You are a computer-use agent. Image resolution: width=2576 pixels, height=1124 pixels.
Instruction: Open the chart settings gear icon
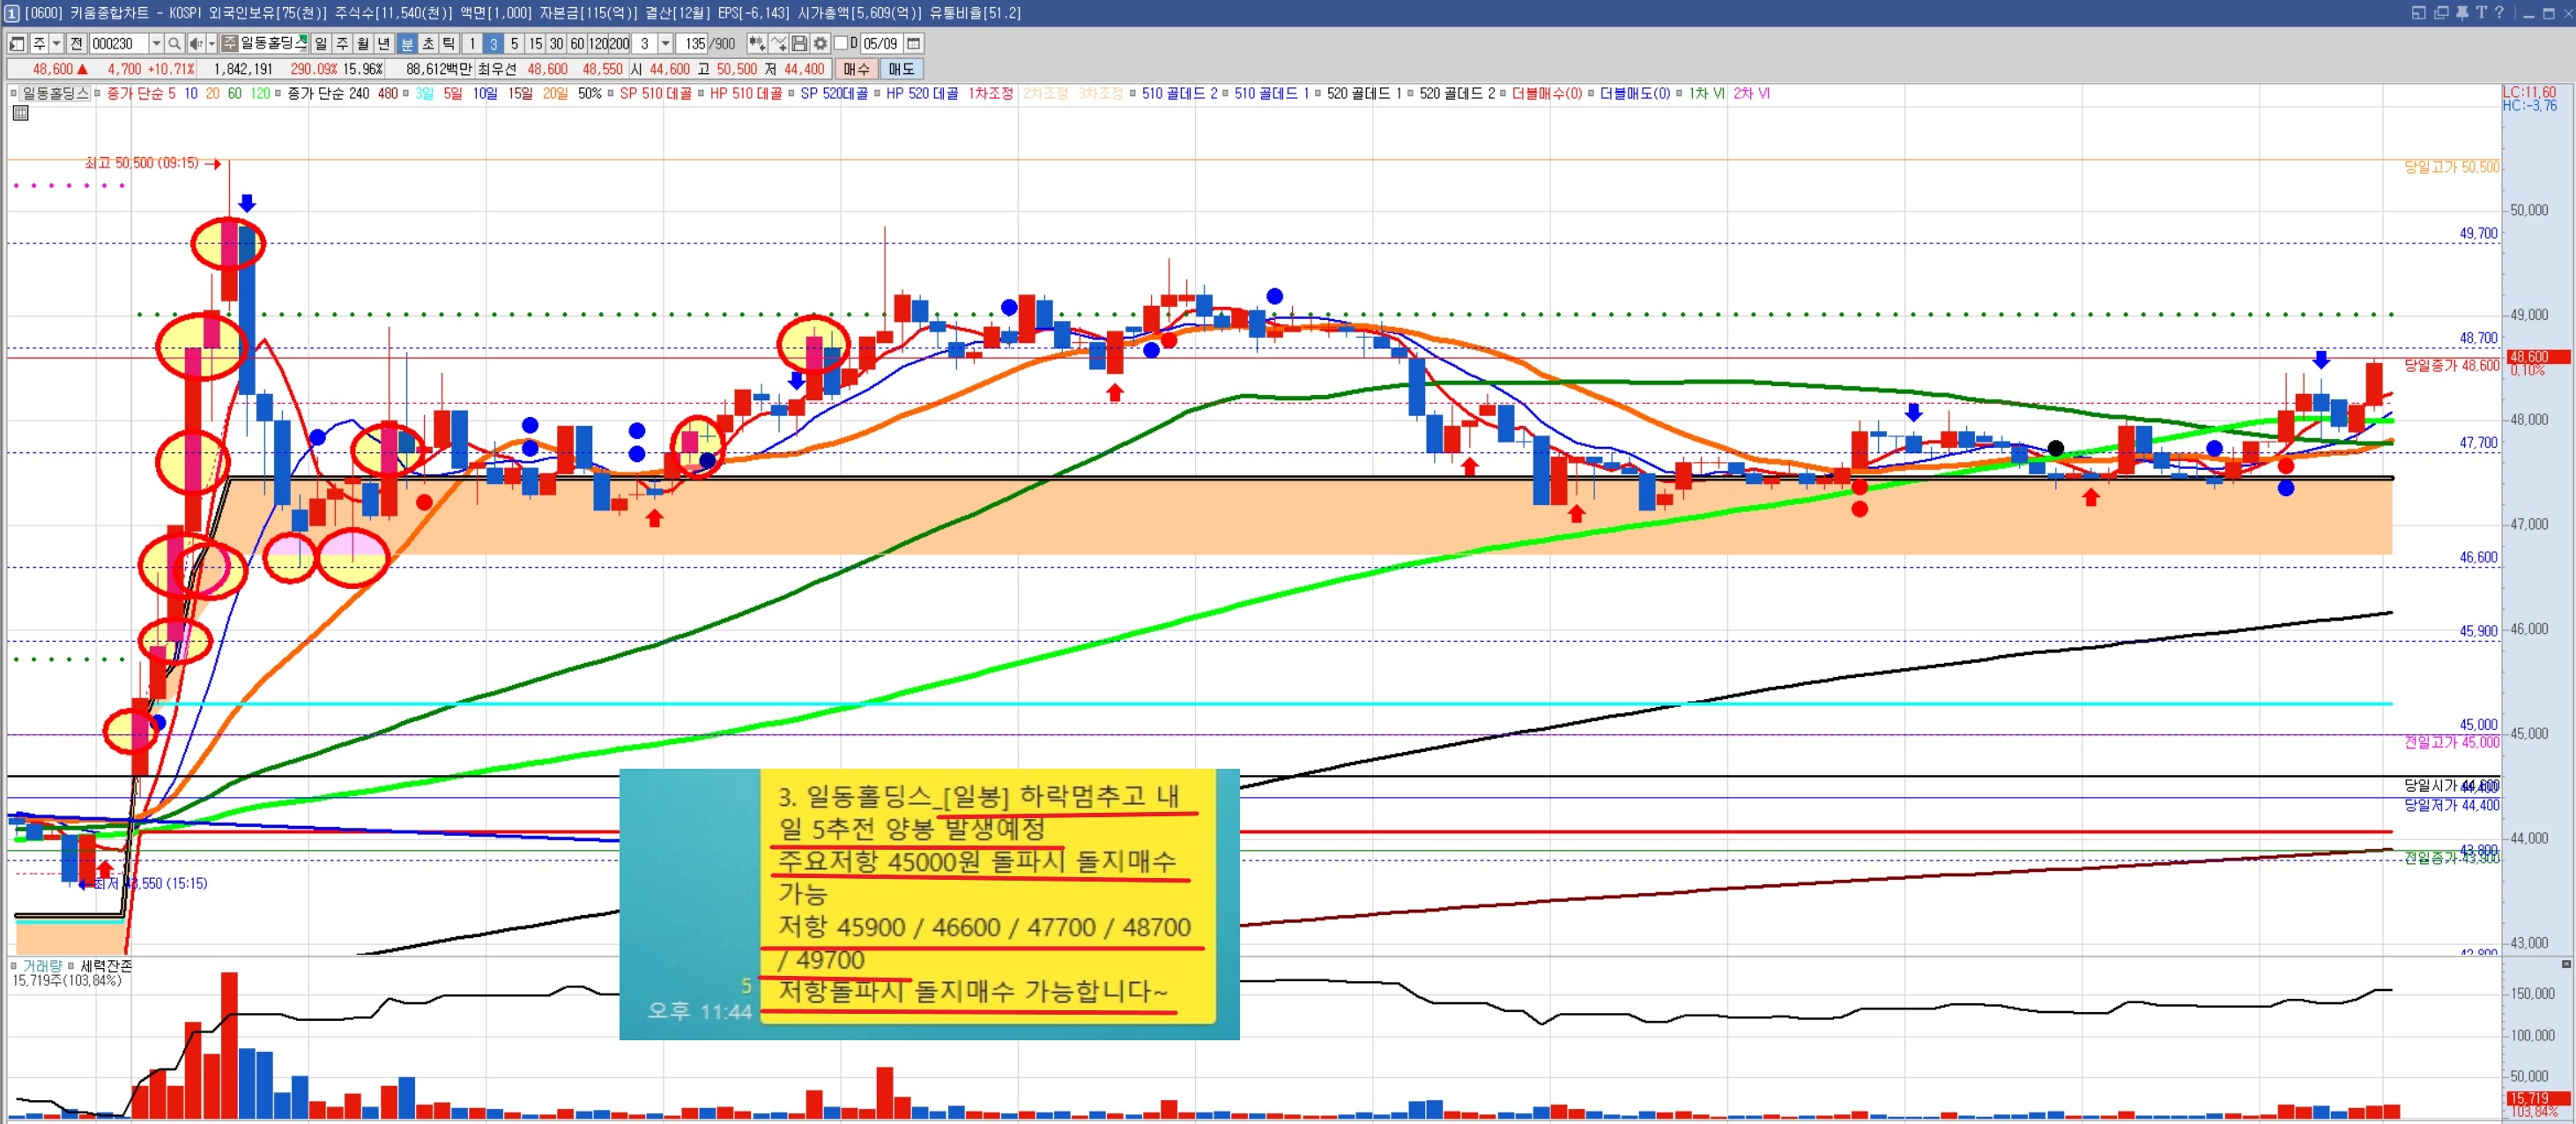point(820,44)
